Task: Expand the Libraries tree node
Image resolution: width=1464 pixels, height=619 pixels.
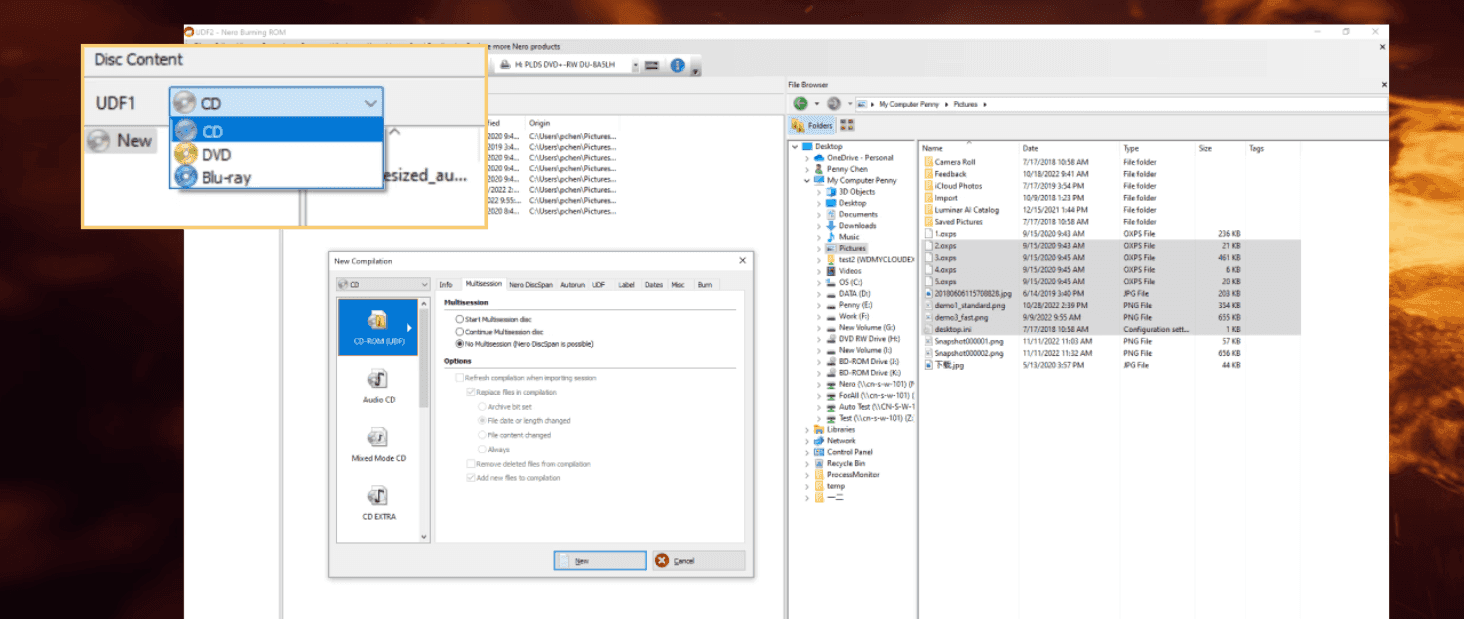Action: [x=807, y=430]
